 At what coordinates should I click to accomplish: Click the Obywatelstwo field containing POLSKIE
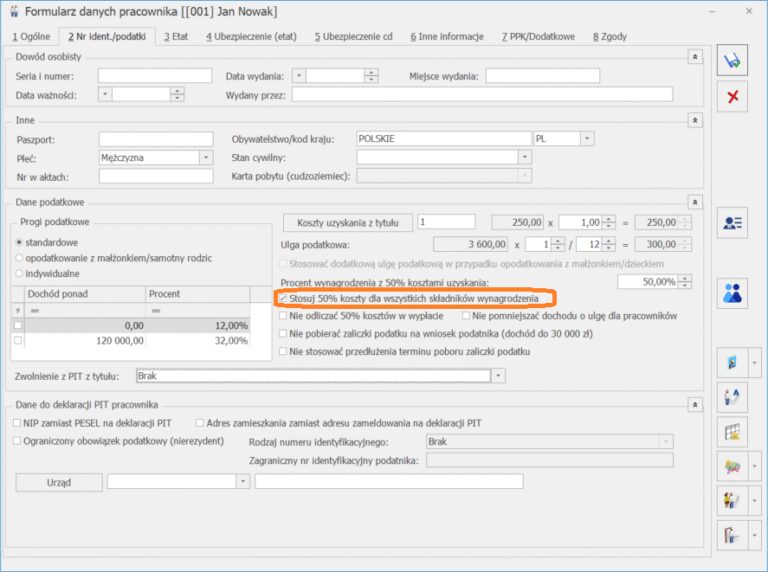coord(444,139)
